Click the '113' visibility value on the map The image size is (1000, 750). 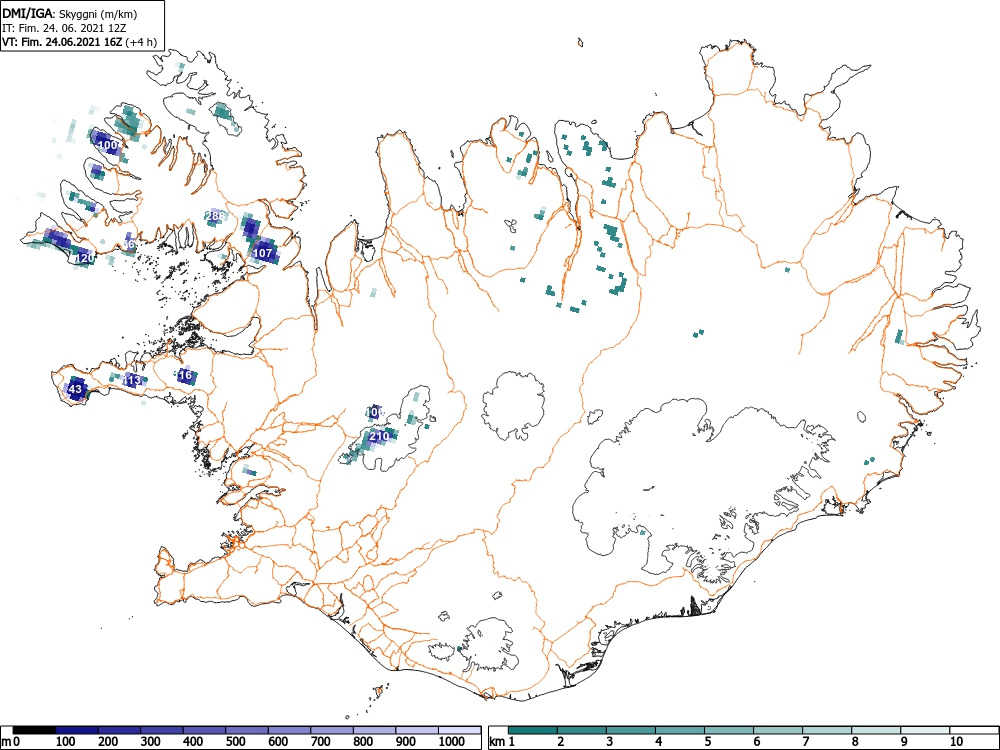132,381
